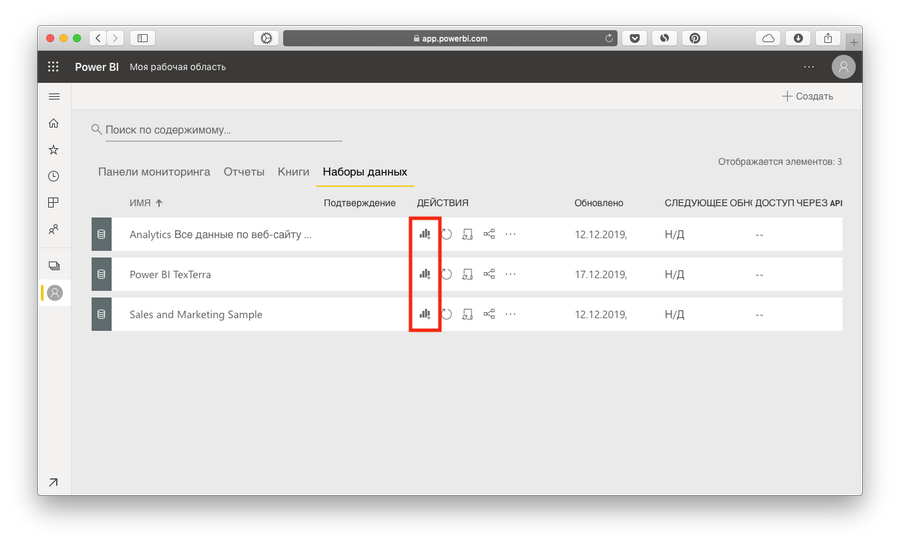
Task: Share related view of Power BI TexTerra
Action: tap(489, 274)
